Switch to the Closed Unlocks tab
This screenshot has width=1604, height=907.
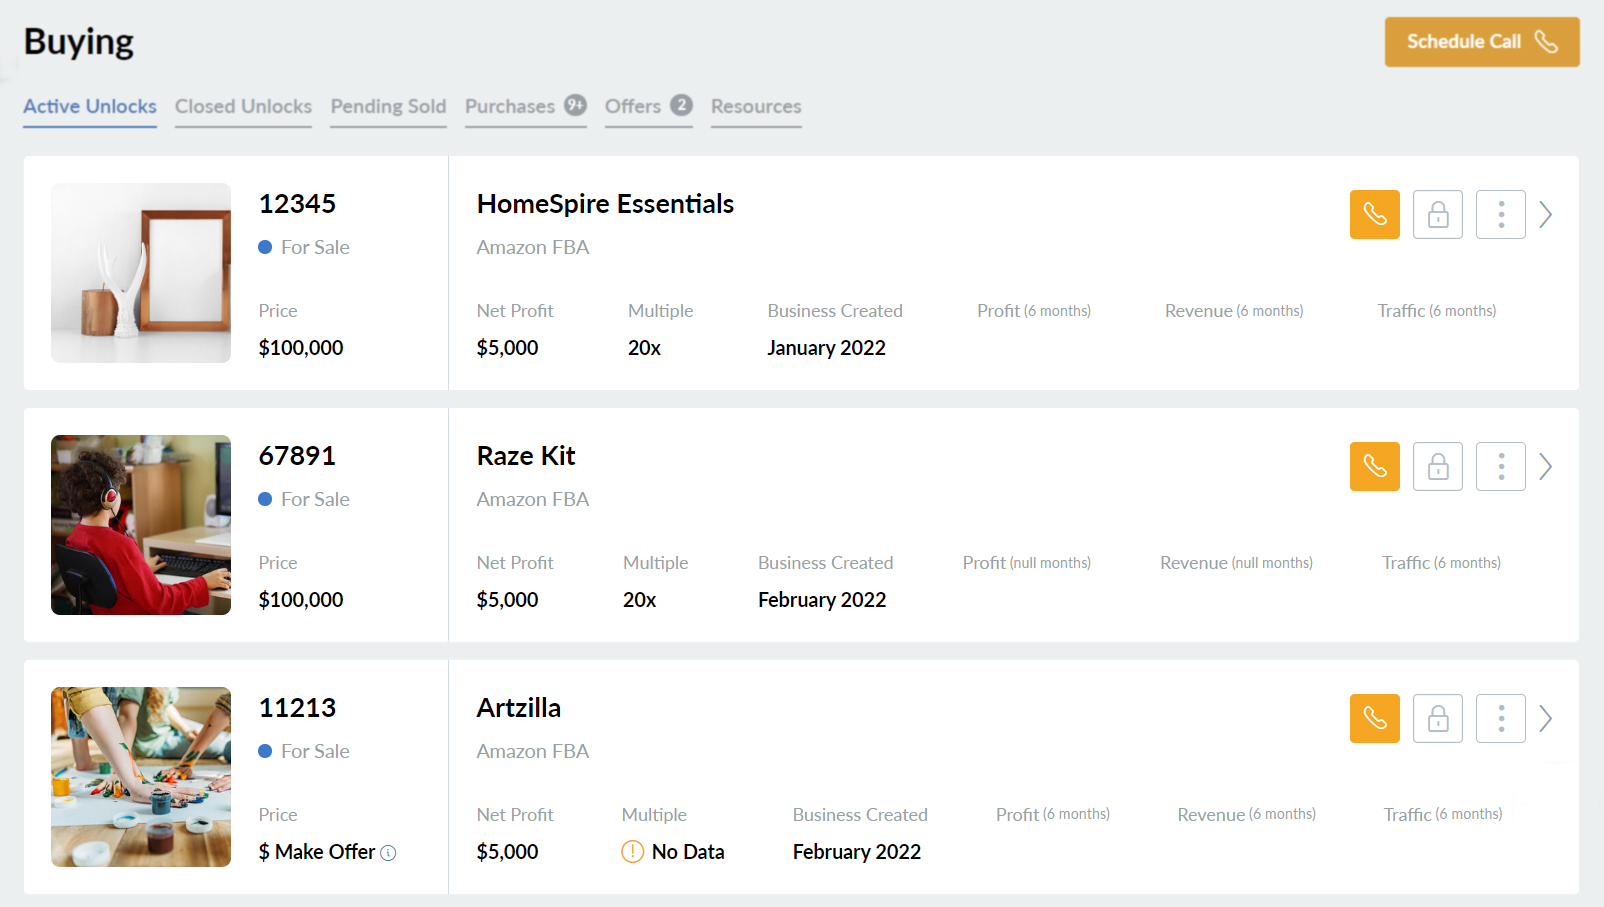pyautogui.click(x=243, y=106)
